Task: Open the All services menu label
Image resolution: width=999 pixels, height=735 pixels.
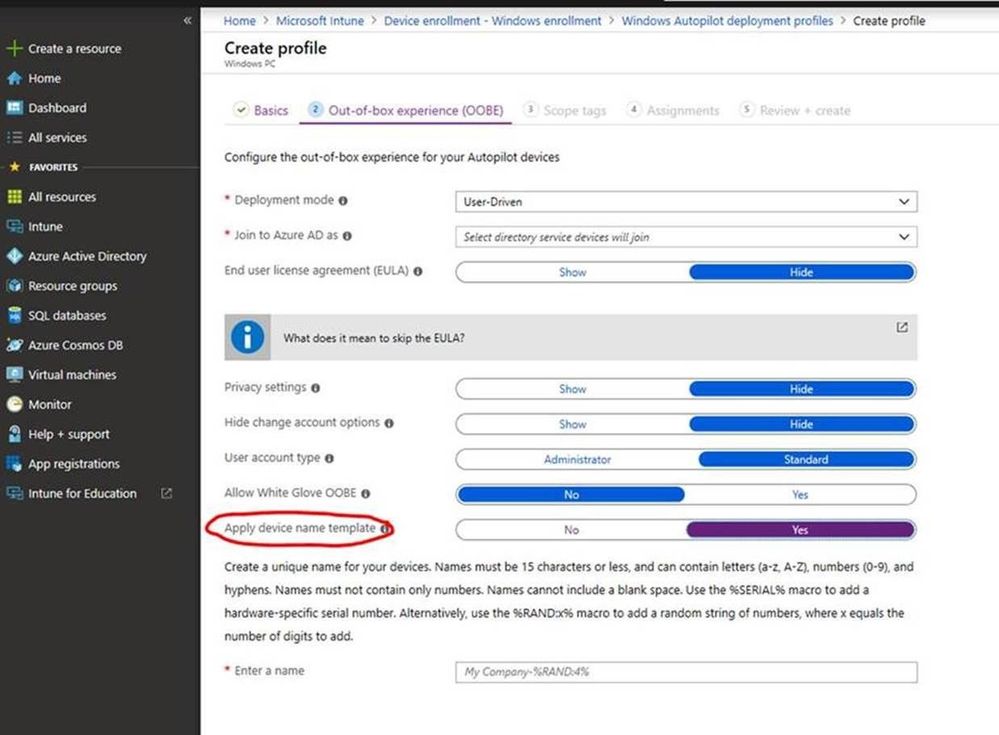Action: click(x=57, y=138)
